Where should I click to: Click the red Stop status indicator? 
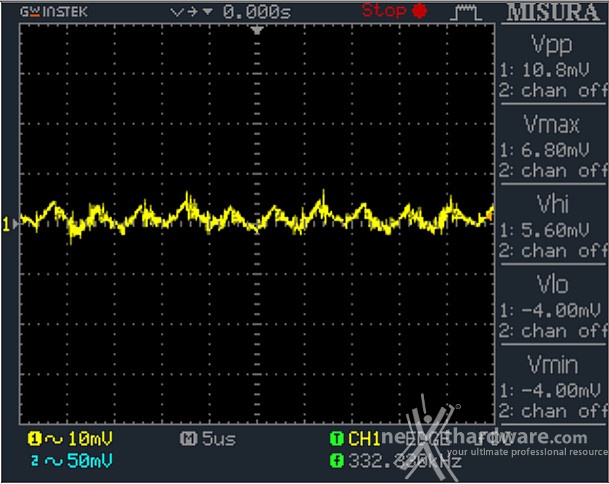click(x=394, y=10)
